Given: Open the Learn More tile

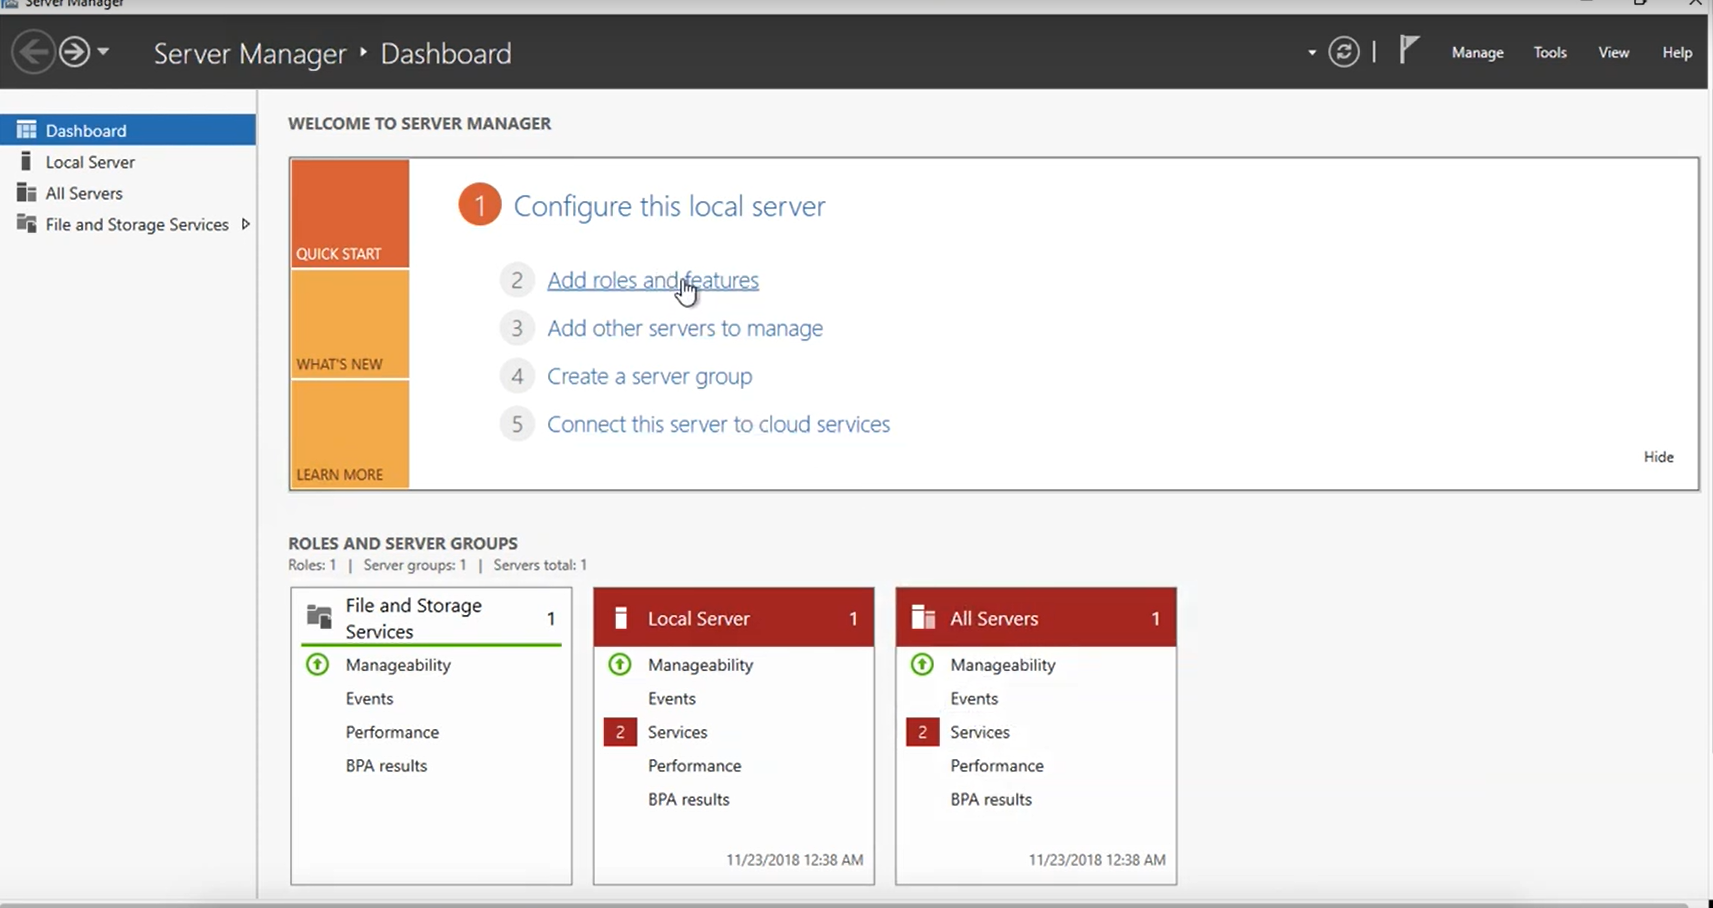Looking at the screenshot, I should [350, 435].
